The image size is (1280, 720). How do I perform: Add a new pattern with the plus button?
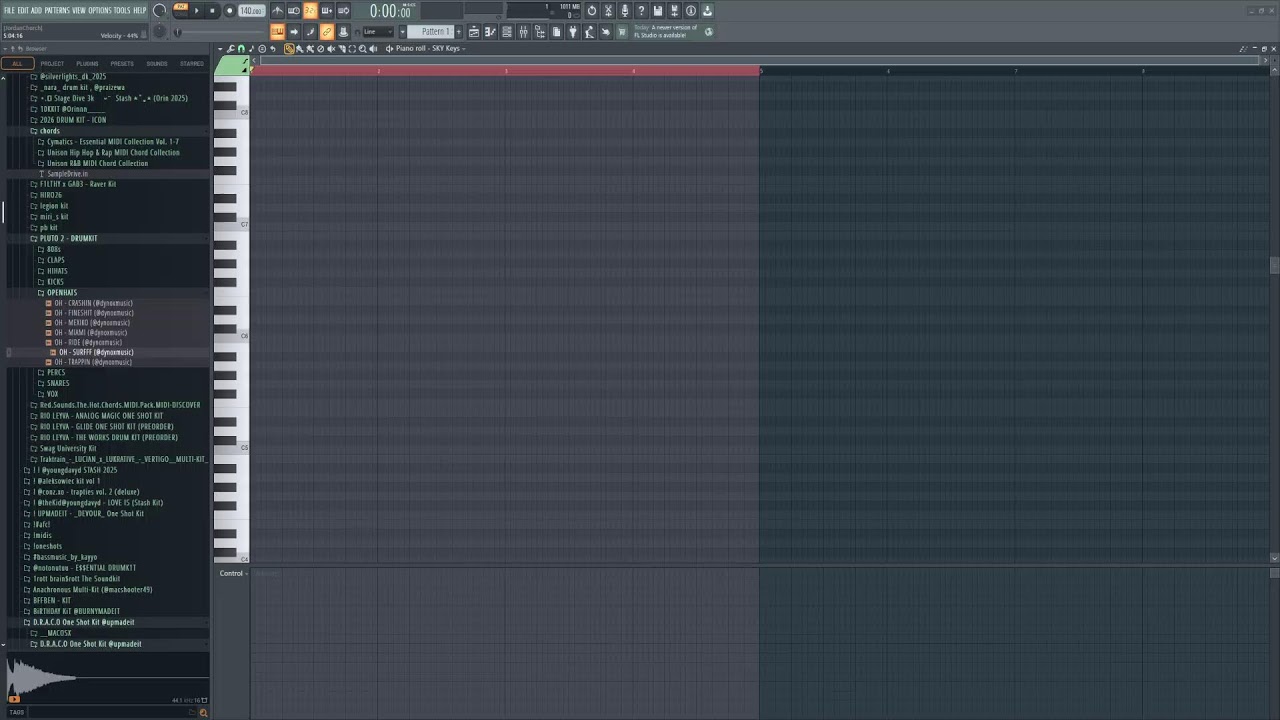point(458,32)
